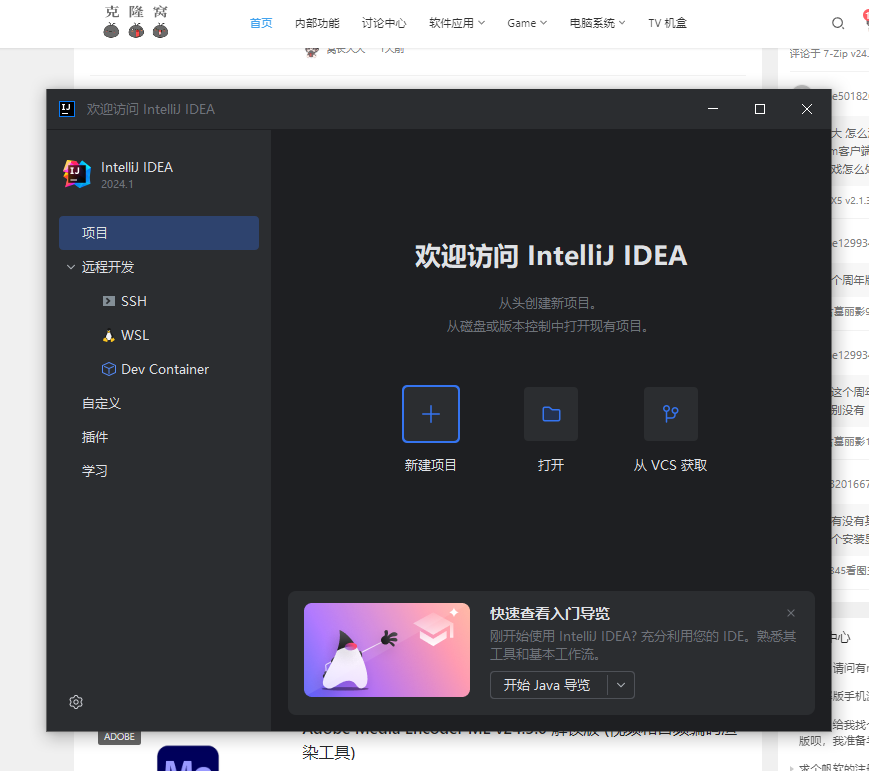Close the 快速查看入门导览 banner
869x771 pixels.
tap(791, 612)
